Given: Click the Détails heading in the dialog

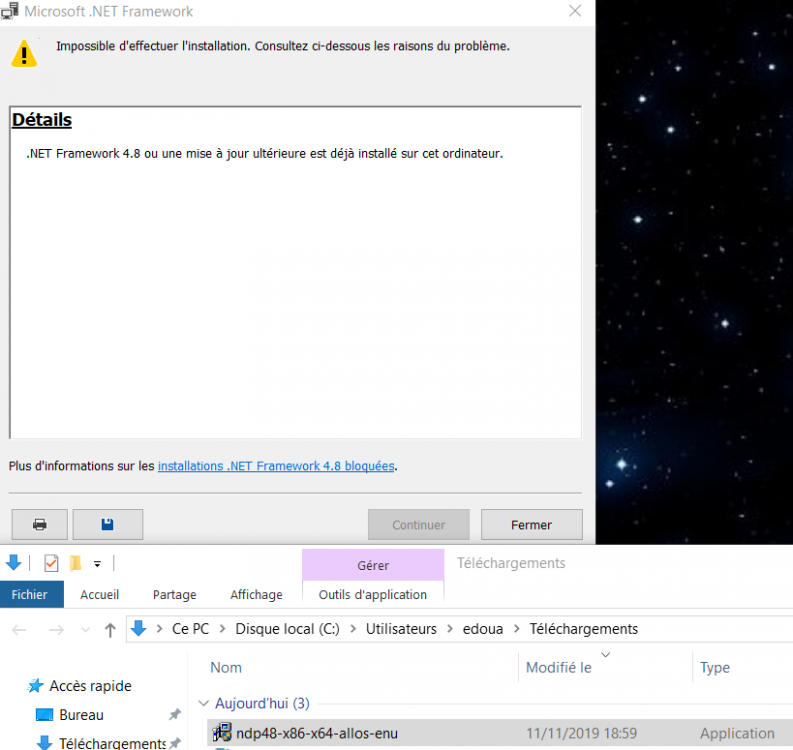Looking at the screenshot, I should click(42, 120).
